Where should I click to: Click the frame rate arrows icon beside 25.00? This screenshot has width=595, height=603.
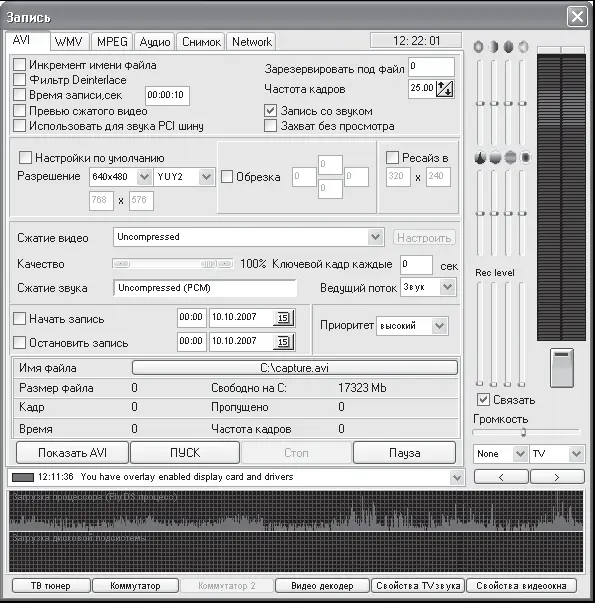tap(445, 89)
